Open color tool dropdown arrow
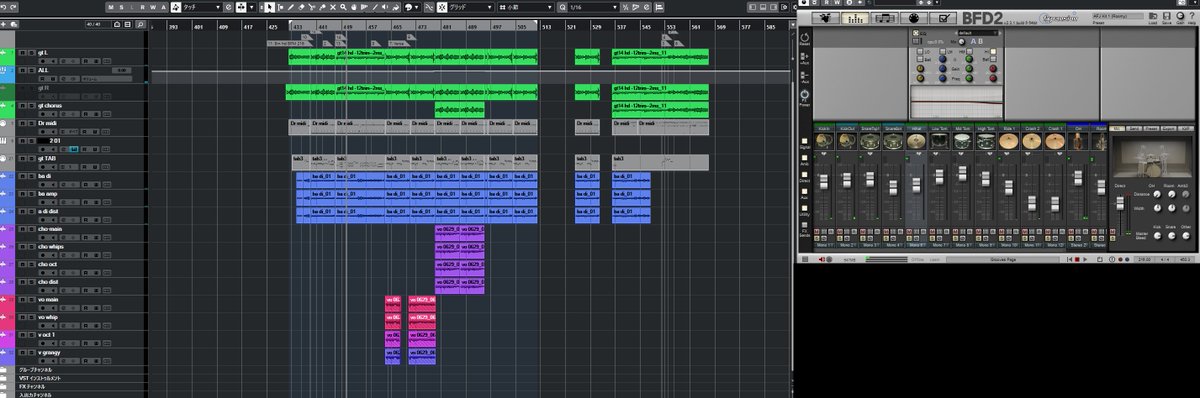The height and width of the screenshot is (398, 1200). [416, 7]
